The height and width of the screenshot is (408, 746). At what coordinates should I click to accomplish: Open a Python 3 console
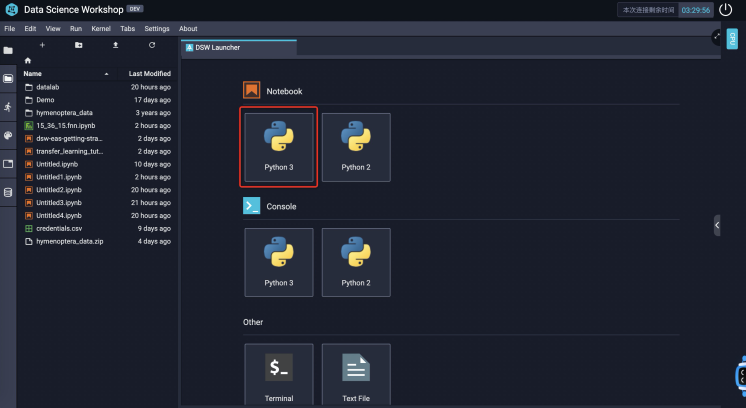pos(279,262)
